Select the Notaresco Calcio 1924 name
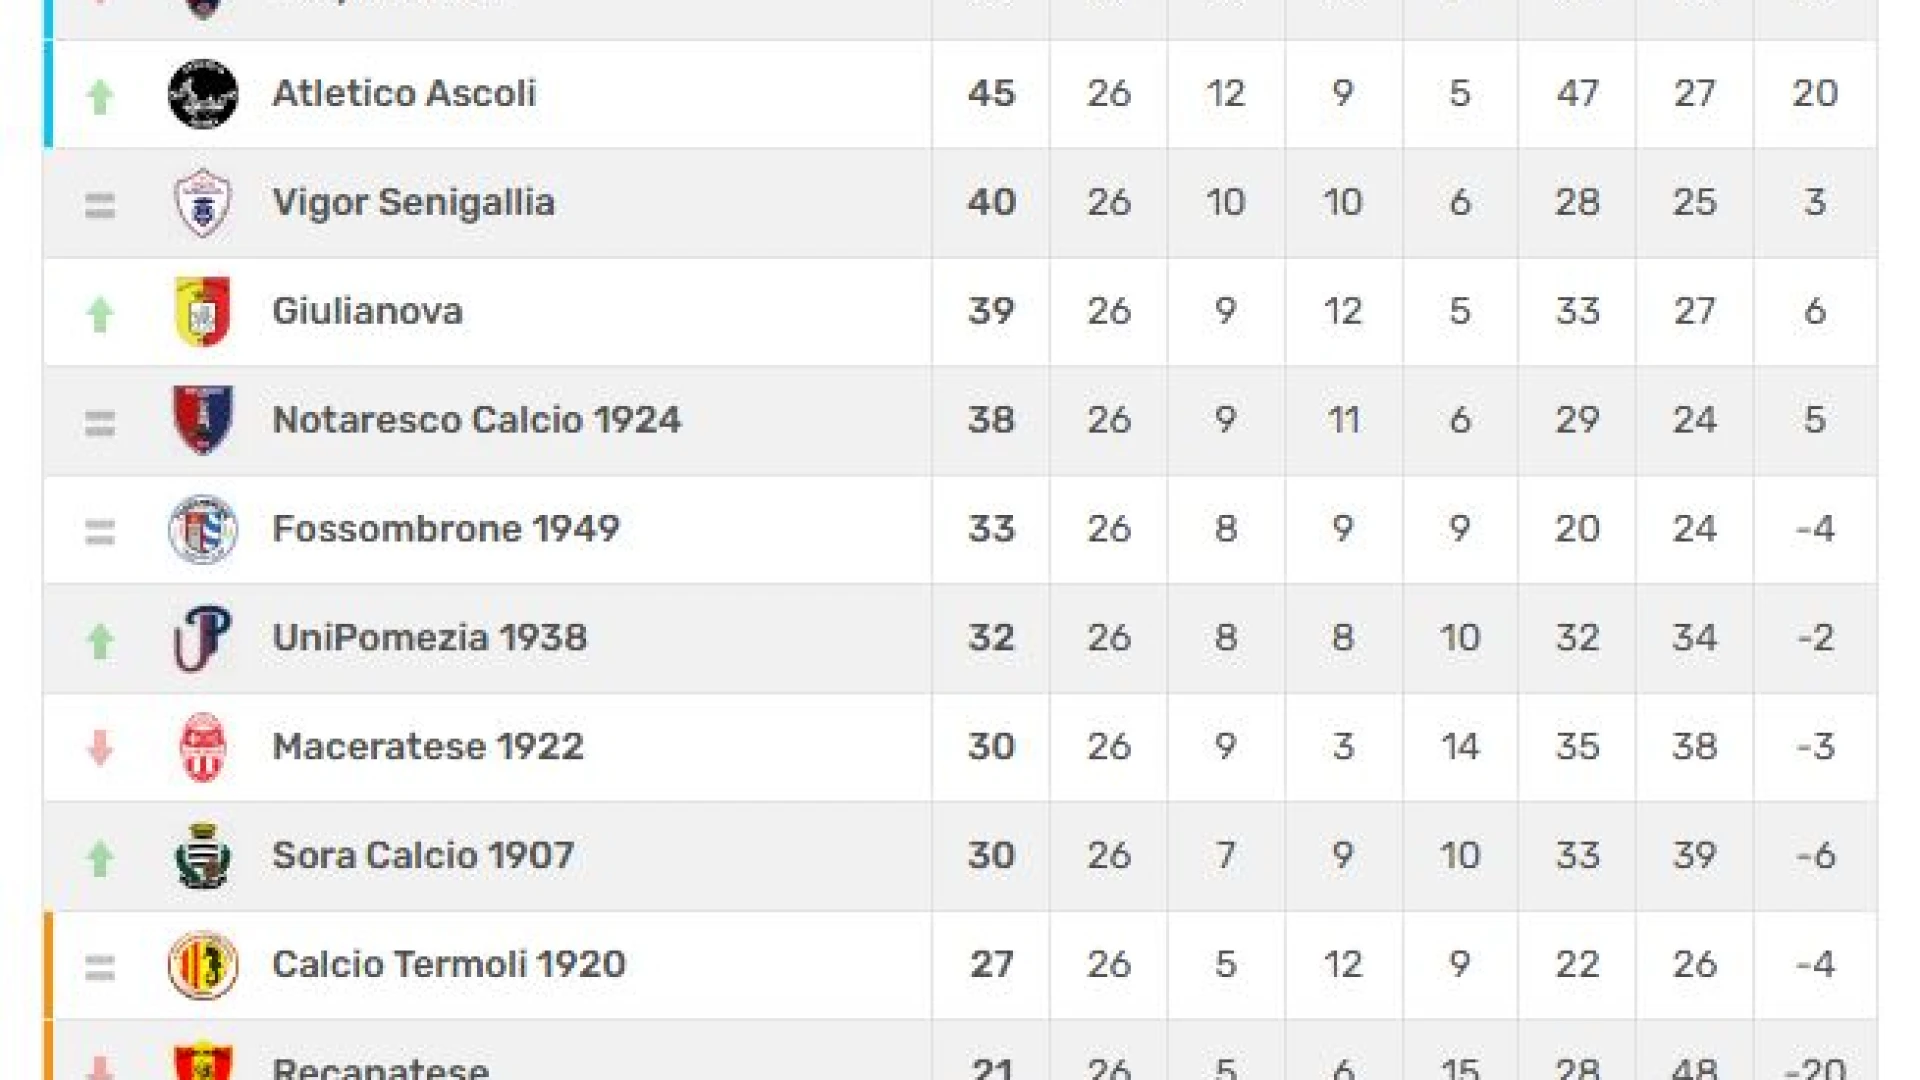 click(476, 420)
